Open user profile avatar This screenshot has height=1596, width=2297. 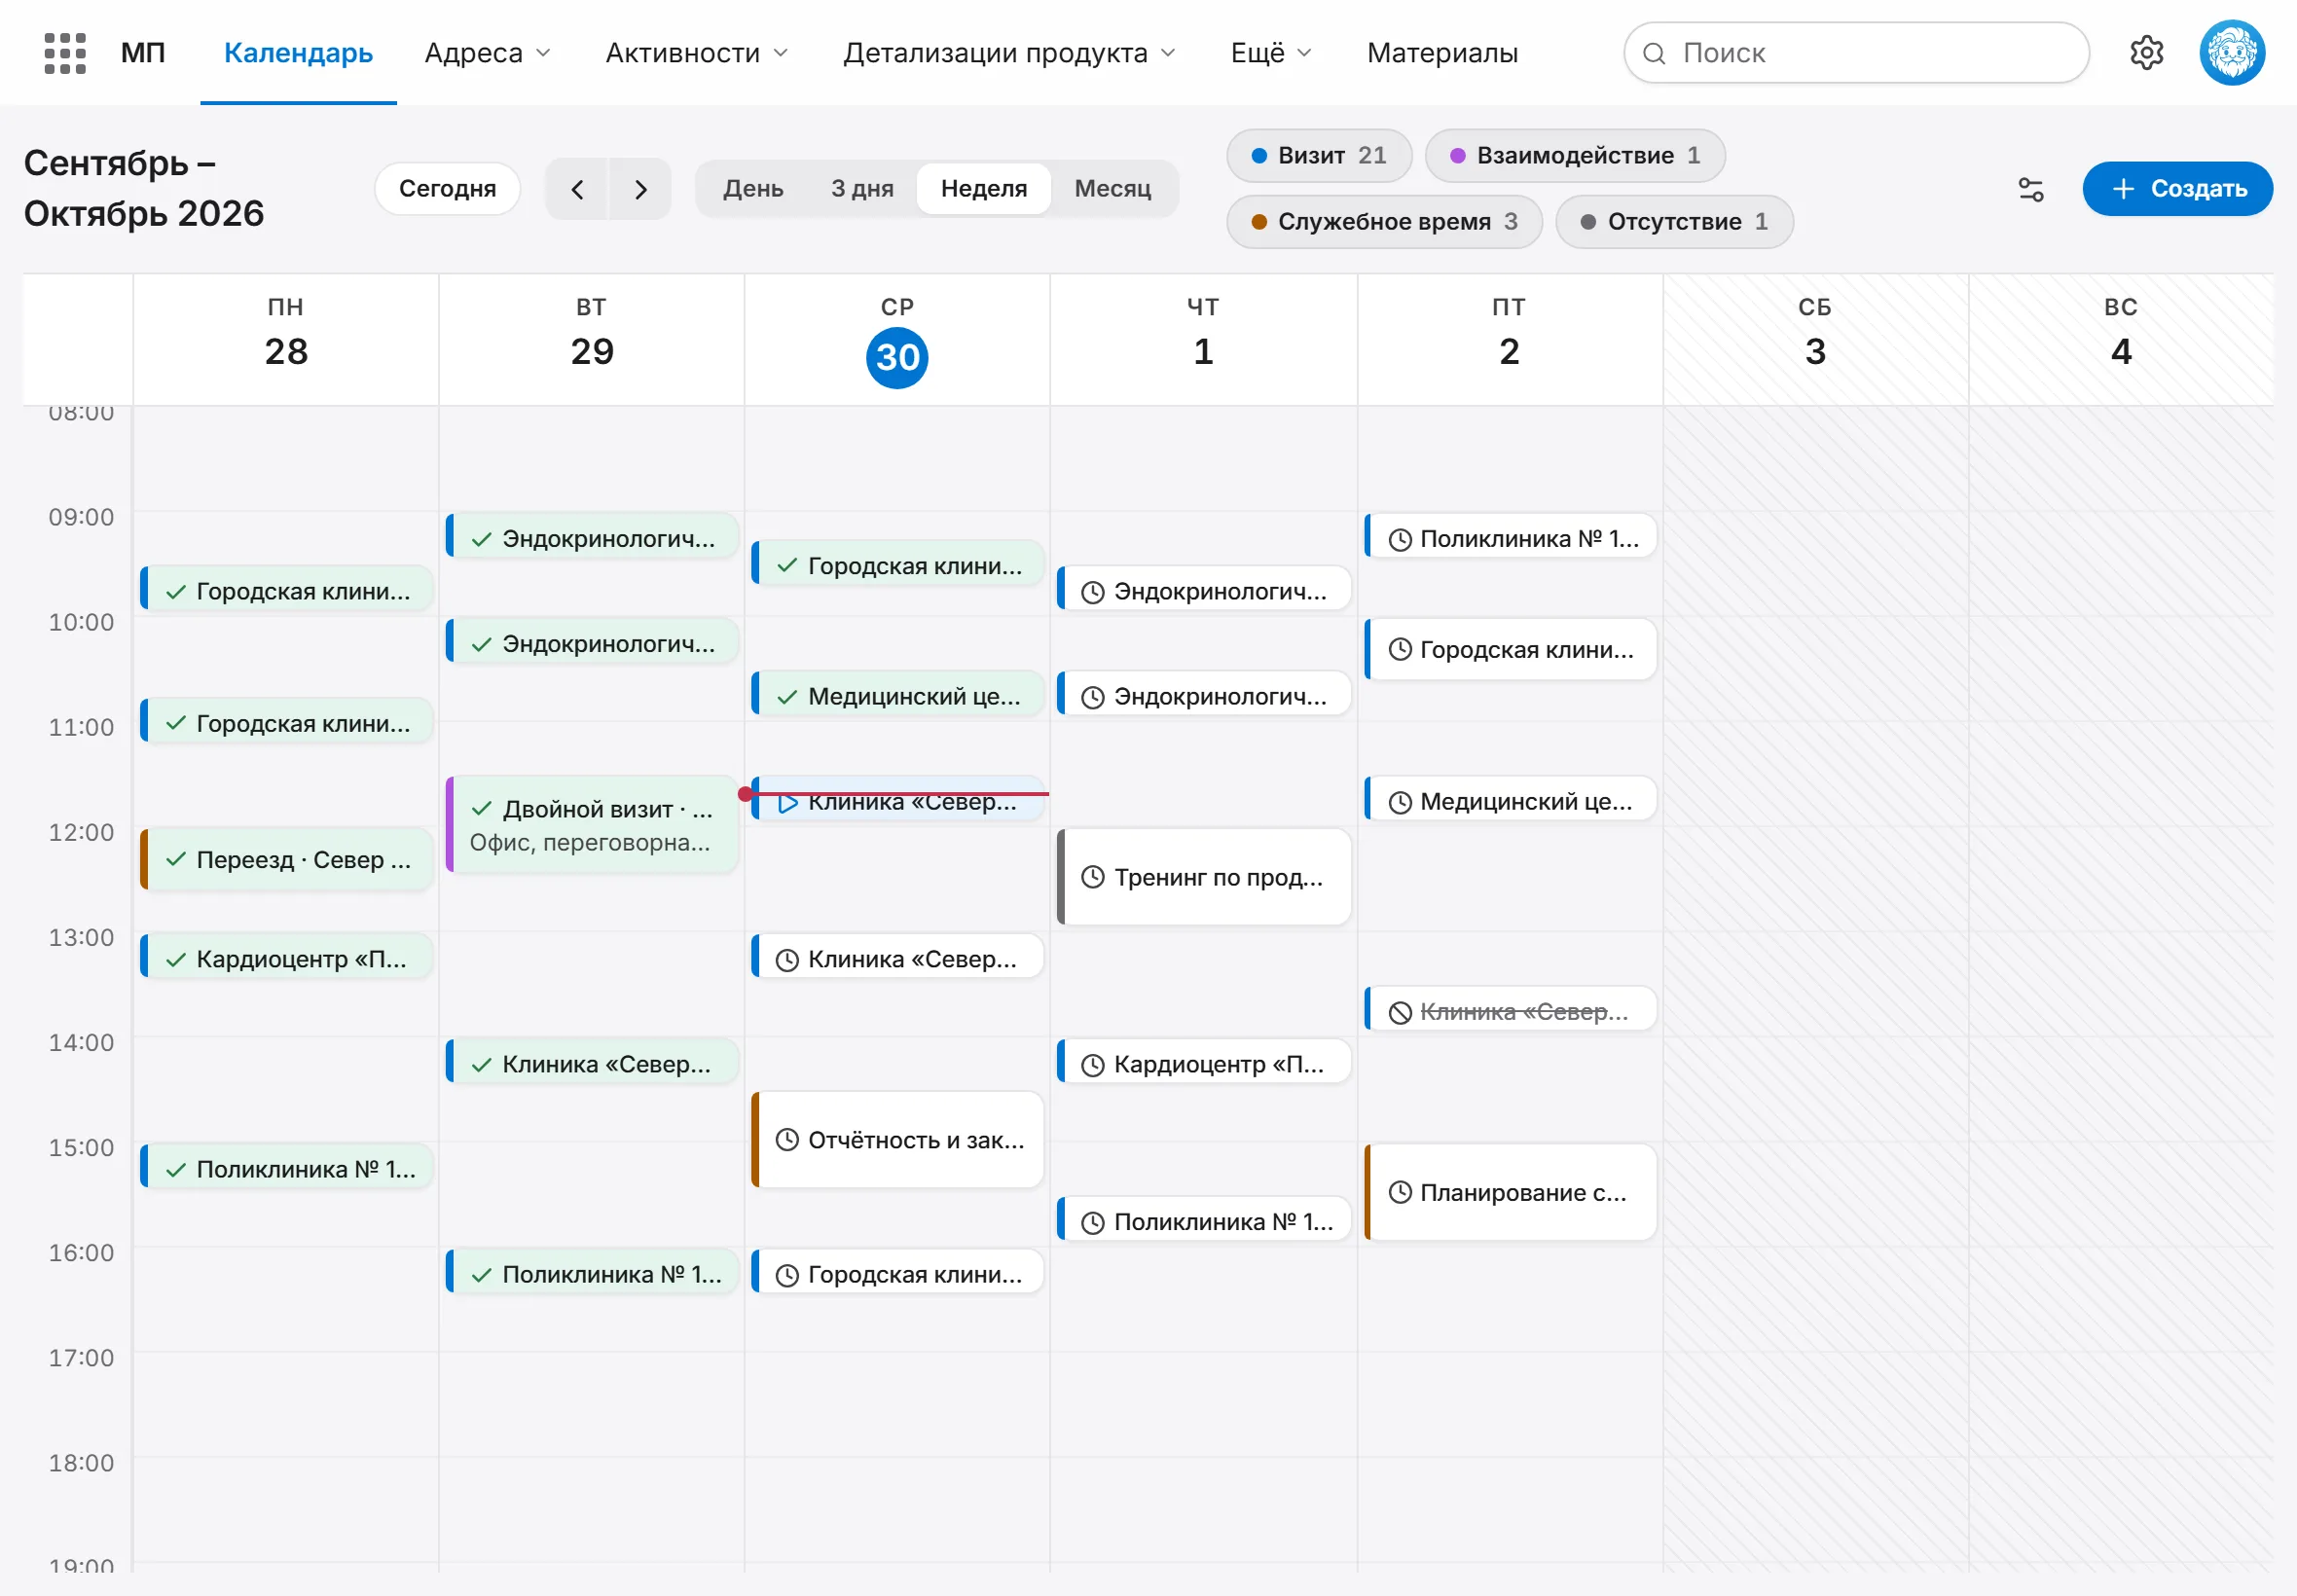point(2231,53)
